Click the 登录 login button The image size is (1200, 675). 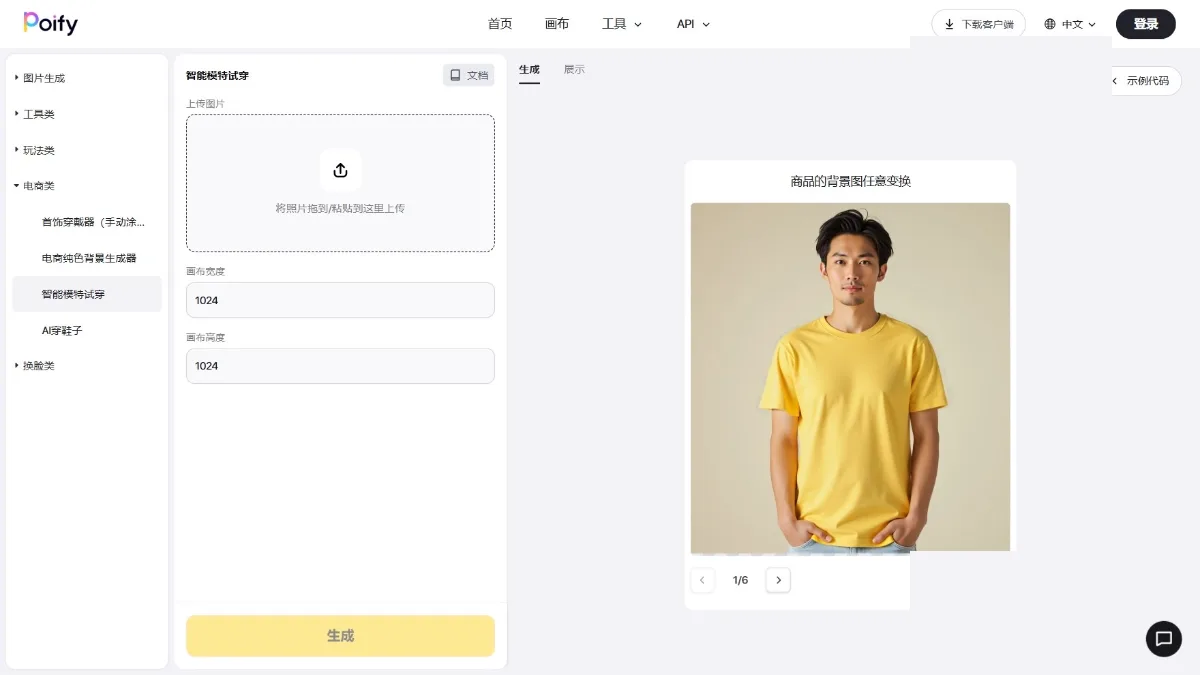1146,24
